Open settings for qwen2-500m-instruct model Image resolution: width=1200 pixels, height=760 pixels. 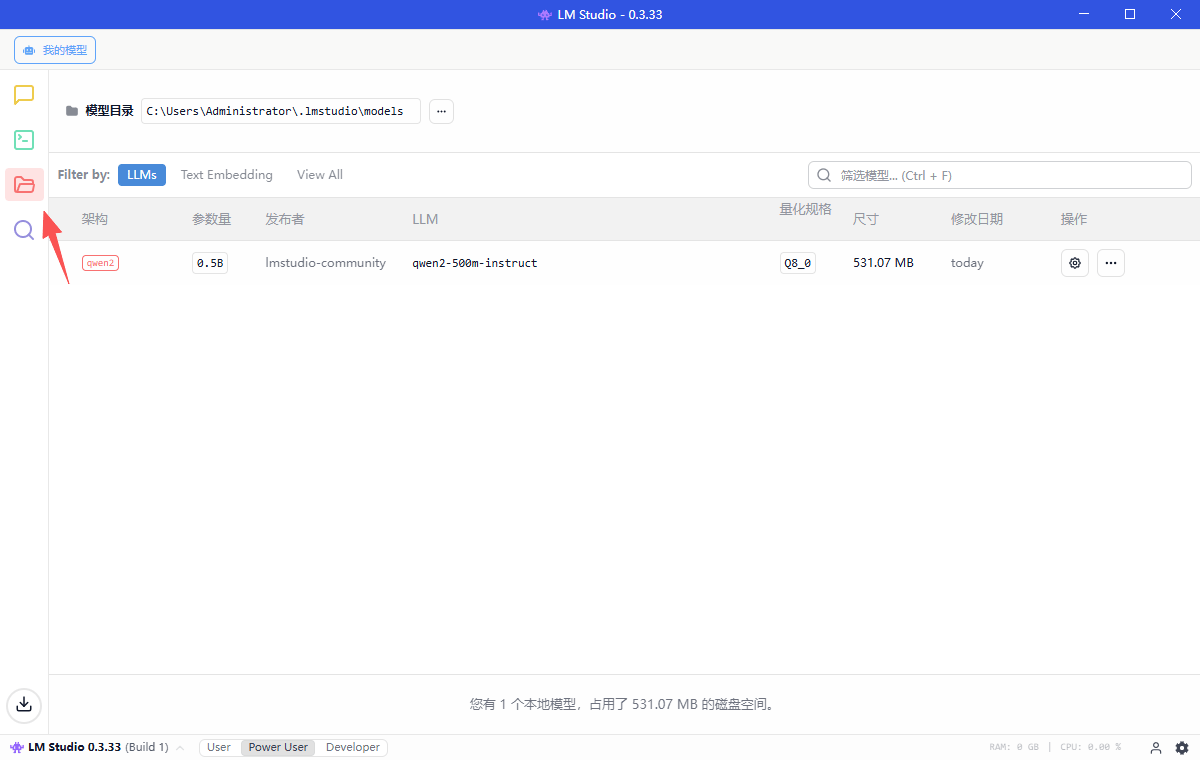1074,263
